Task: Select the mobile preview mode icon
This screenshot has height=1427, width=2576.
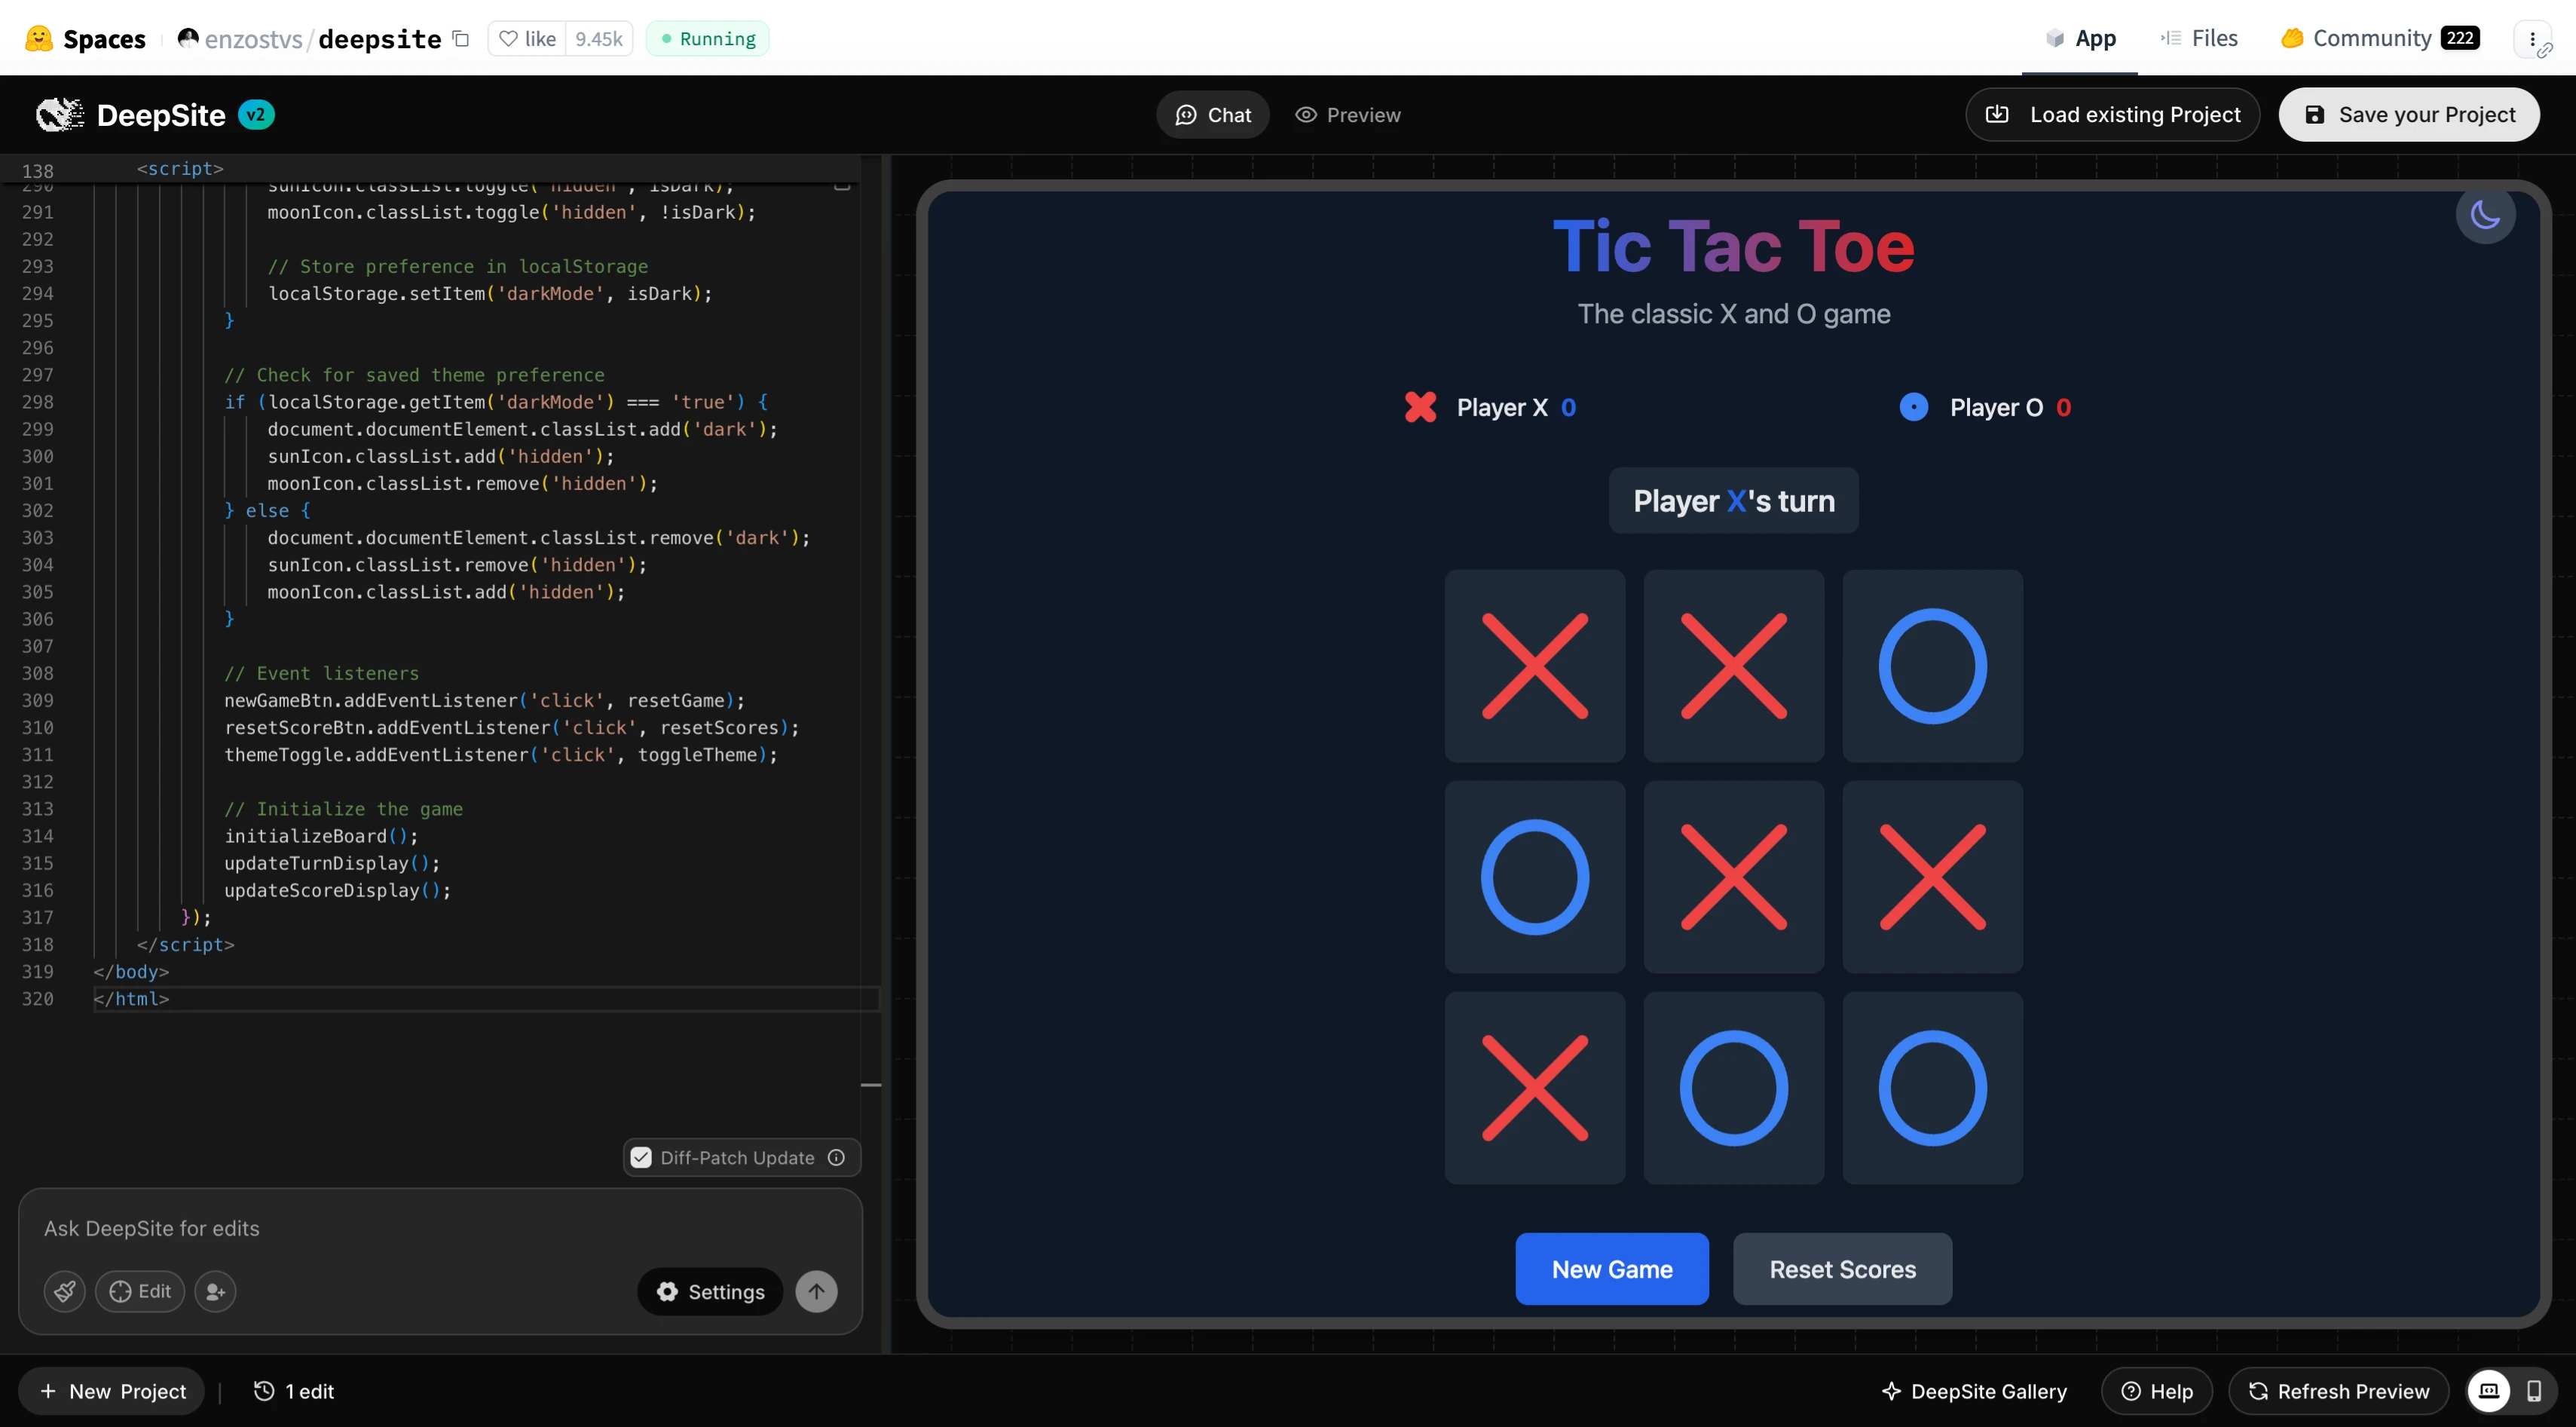Action: coord(2534,1391)
